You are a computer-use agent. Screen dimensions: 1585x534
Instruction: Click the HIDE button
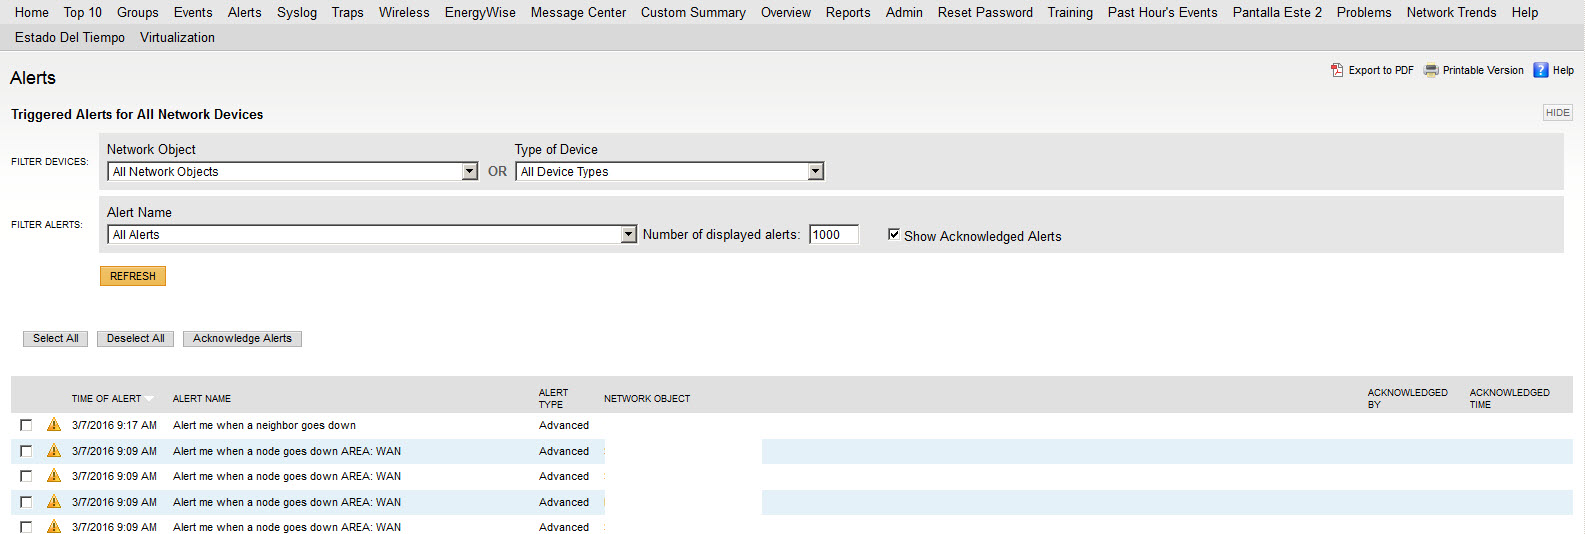[1558, 113]
